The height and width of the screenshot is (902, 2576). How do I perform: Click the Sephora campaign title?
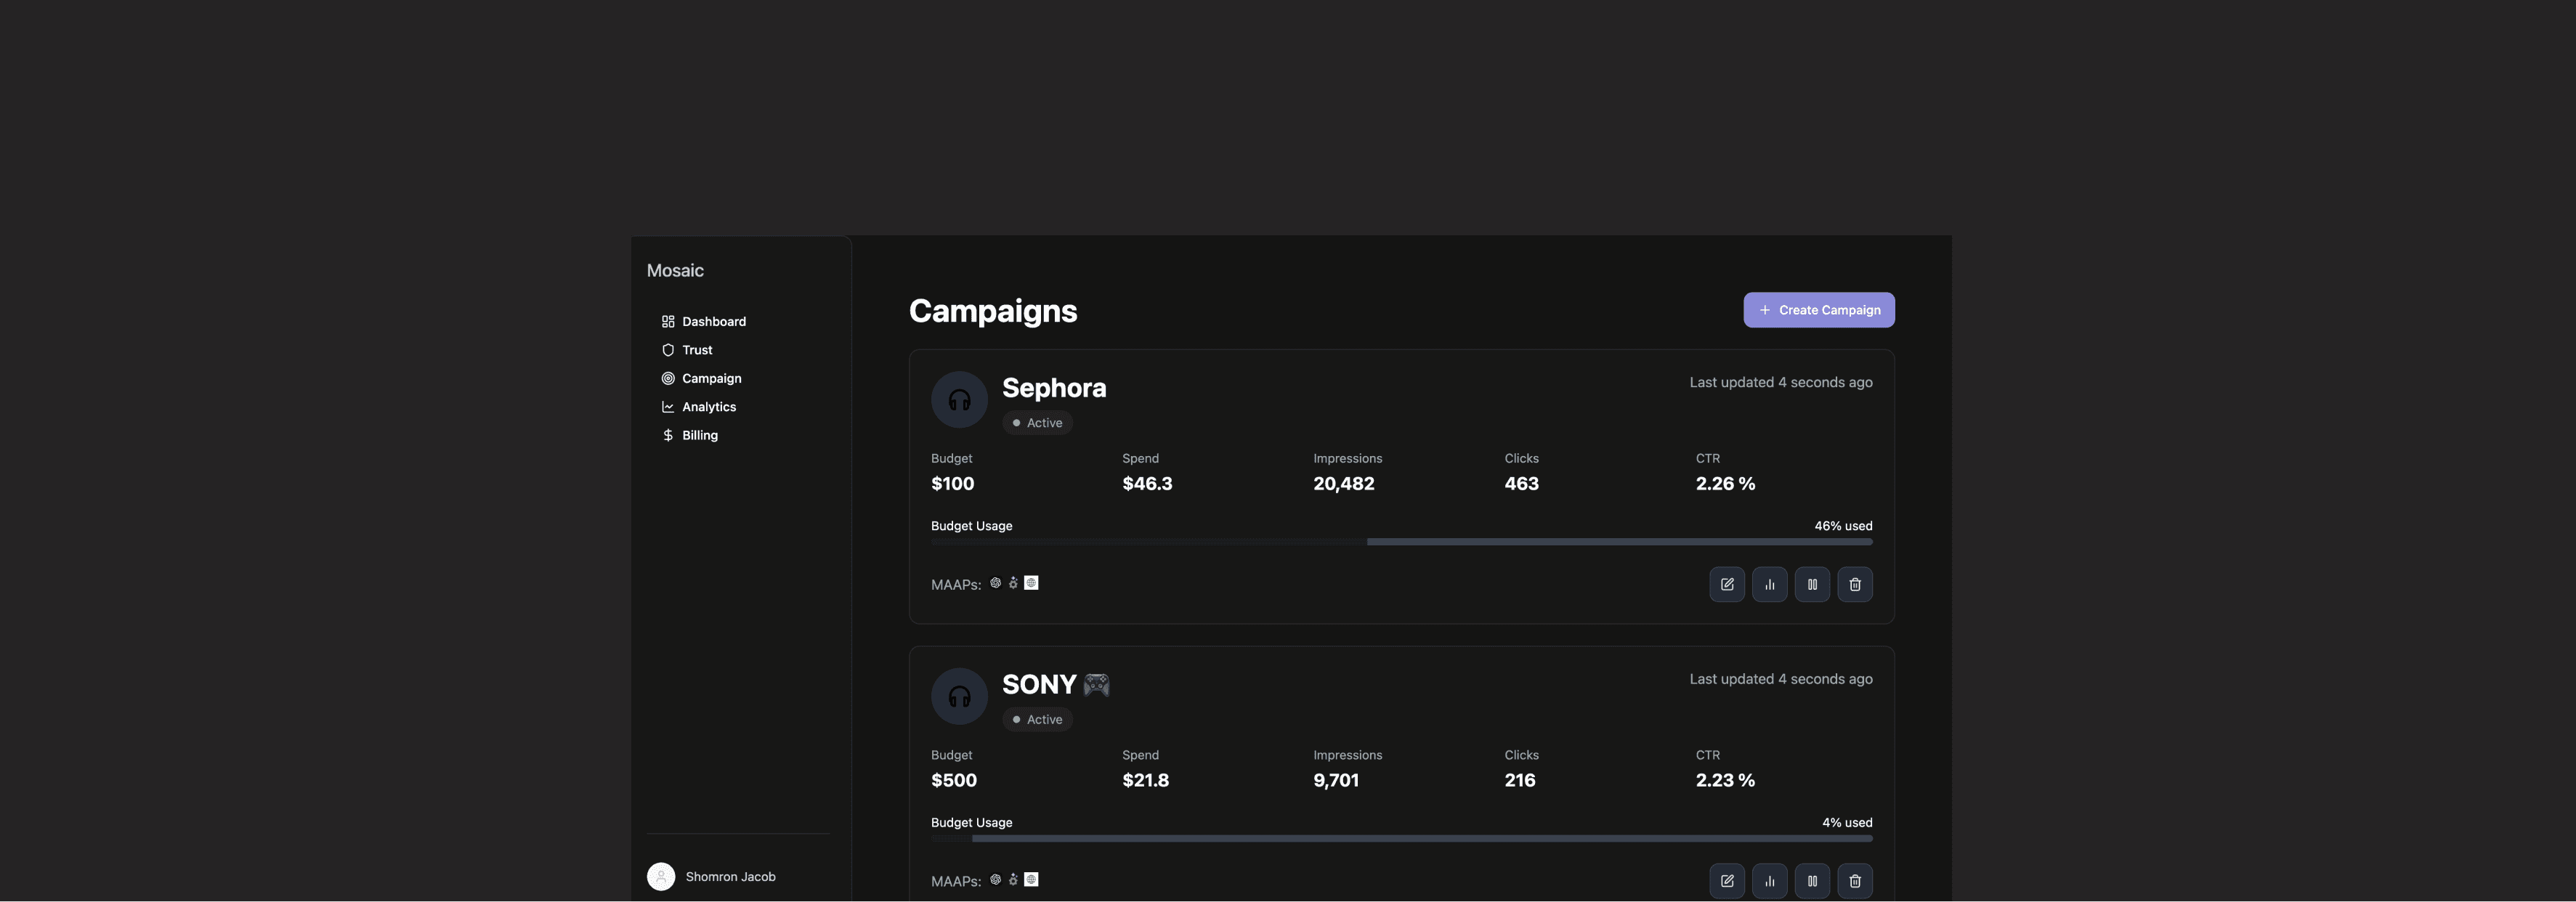[1054, 388]
